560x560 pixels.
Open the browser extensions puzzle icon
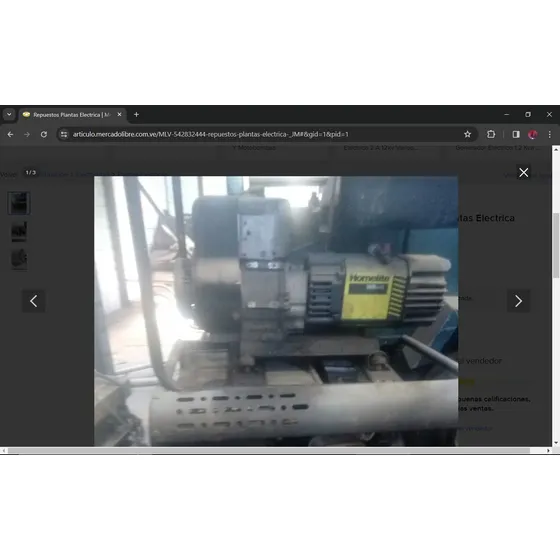tap(491, 134)
